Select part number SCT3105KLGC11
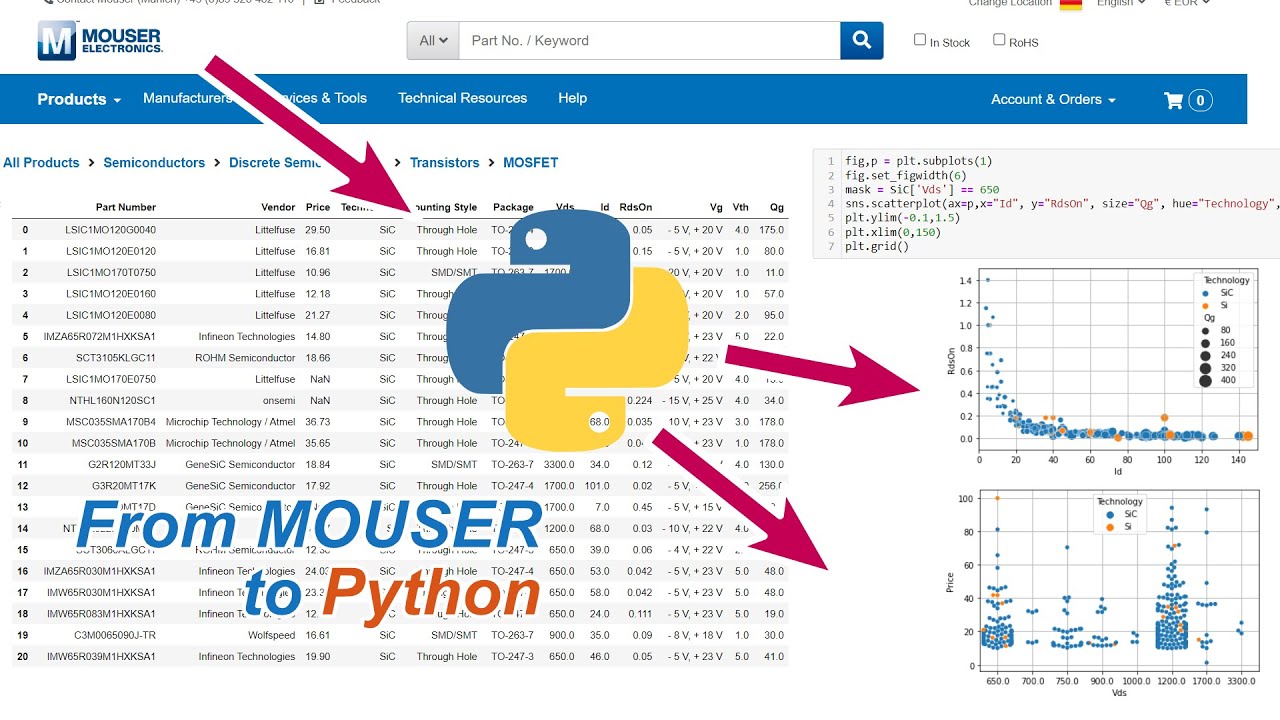 pos(116,358)
